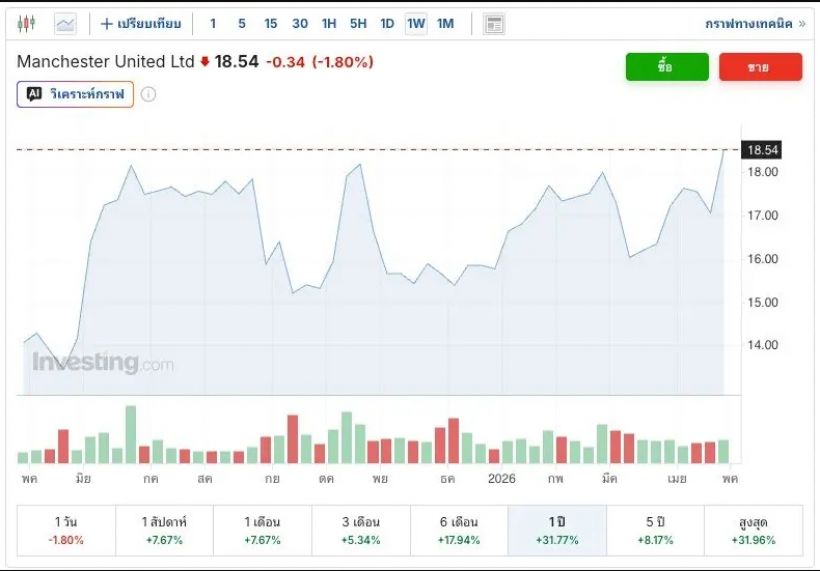Viewport: 820px width, 571px height.
Task: Click the 18.54 current price label on axis
Action: tap(762, 150)
